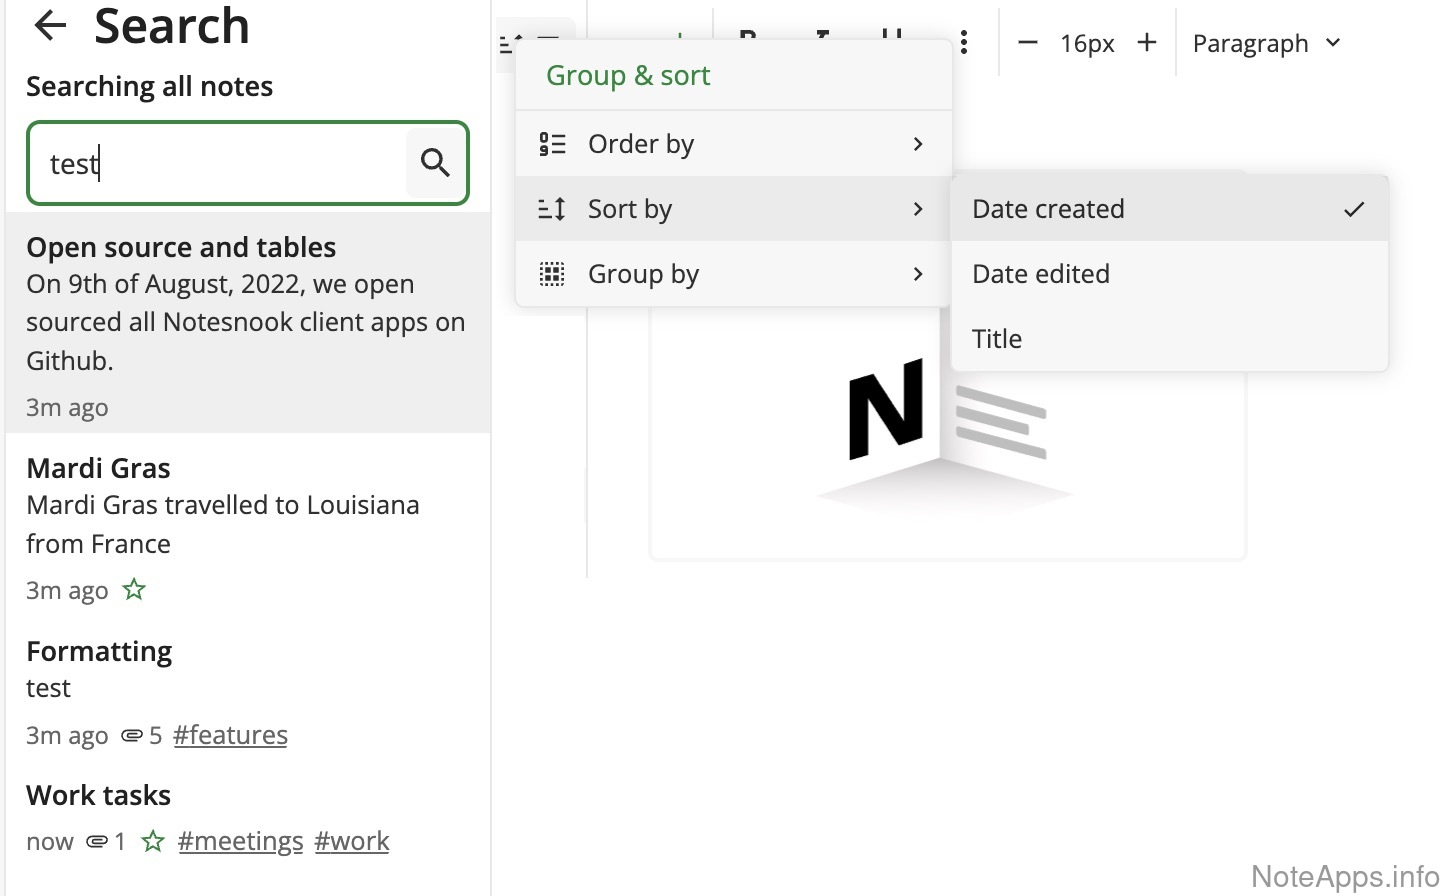The height and width of the screenshot is (896, 1442).
Task: Click attachment icon on Formatting note
Action: [131, 735]
